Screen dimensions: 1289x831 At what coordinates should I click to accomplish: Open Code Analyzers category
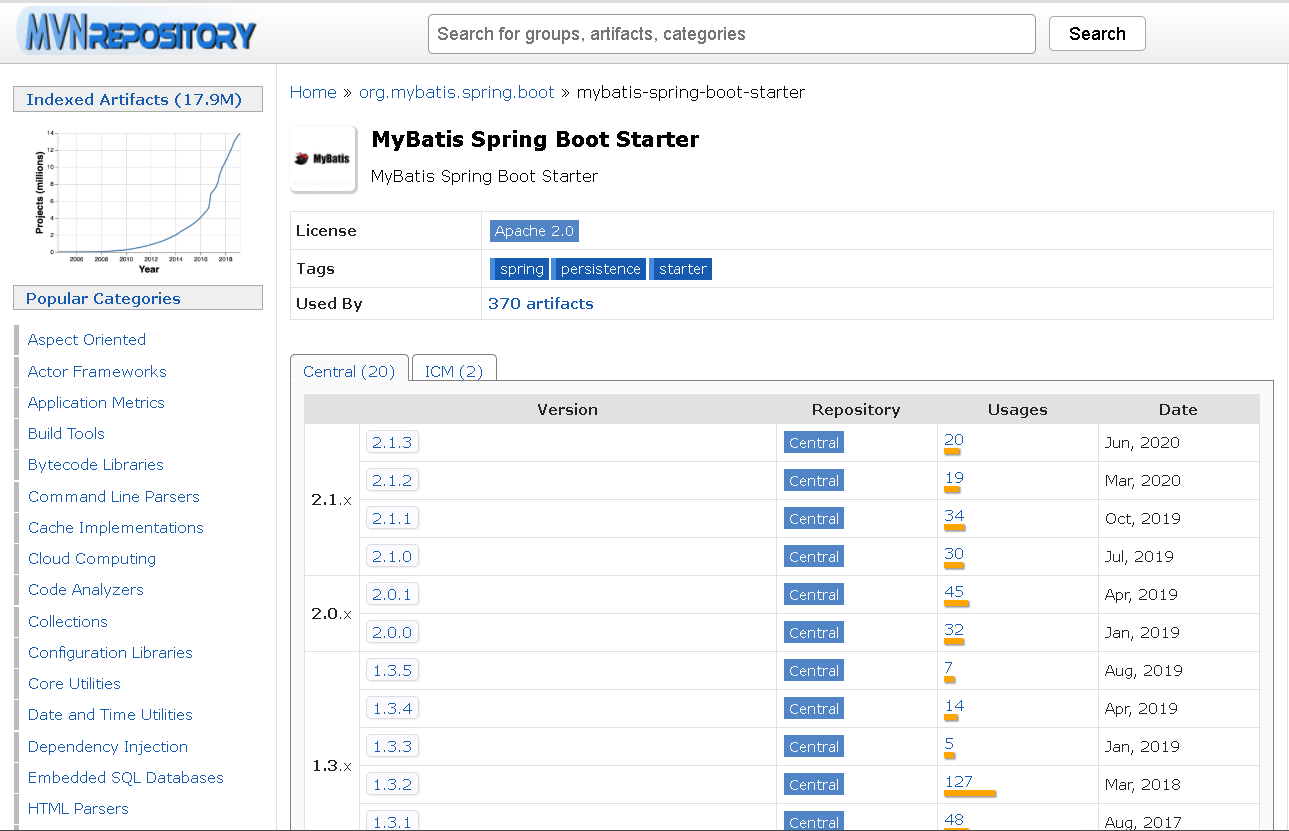pyautogui.click(x=86, y=590)
